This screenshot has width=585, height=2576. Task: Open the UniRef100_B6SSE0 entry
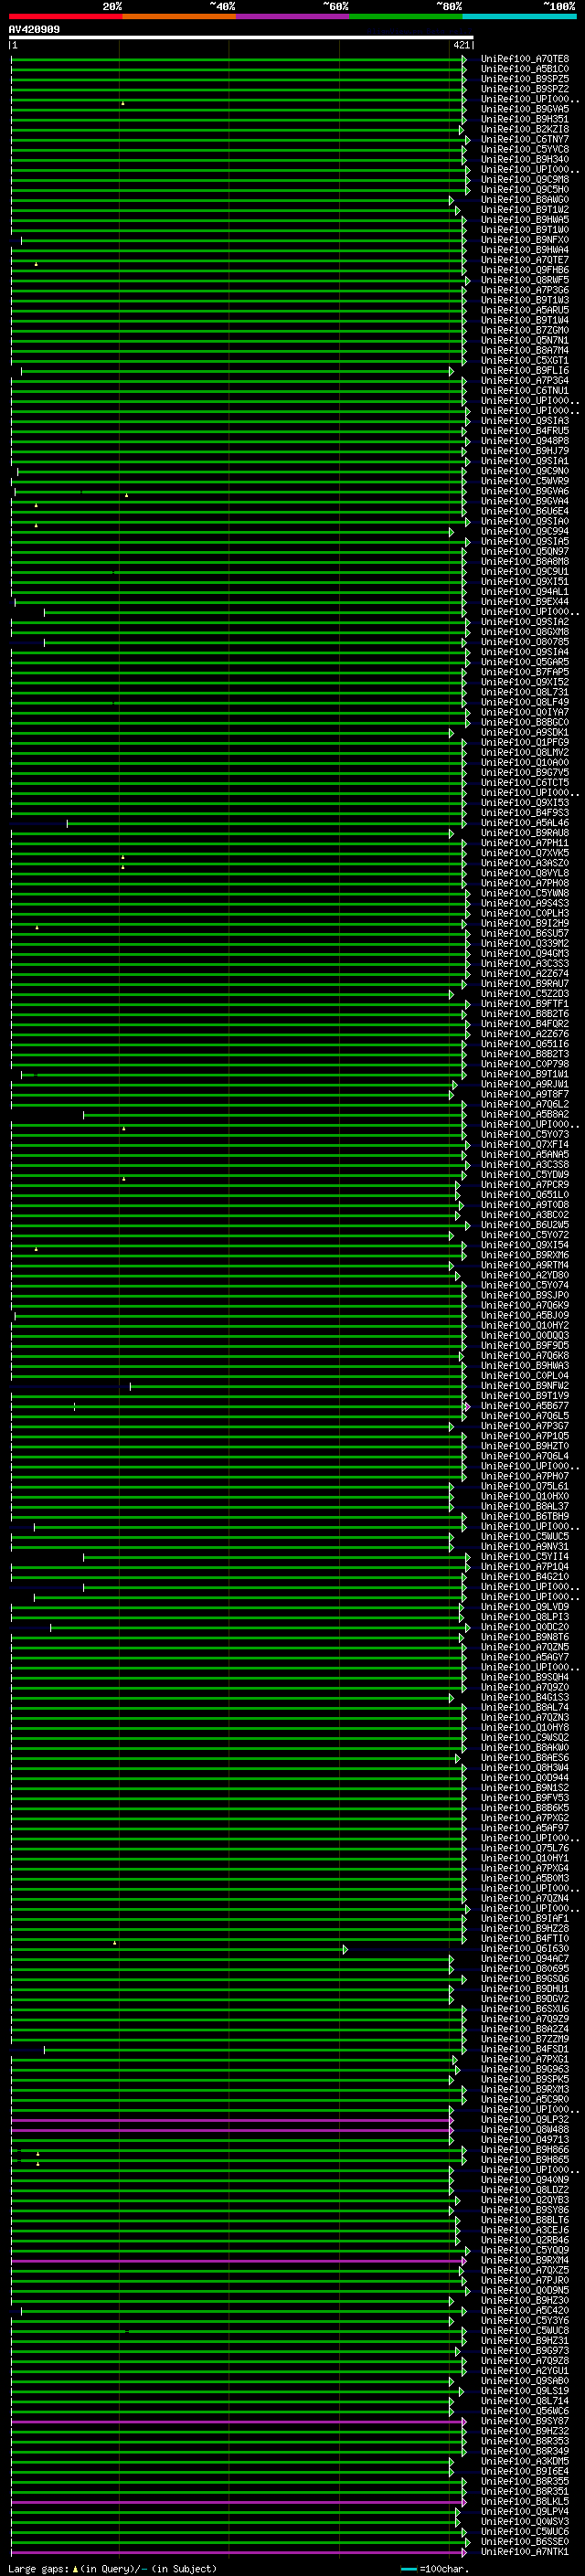[x=524, y=2543]
